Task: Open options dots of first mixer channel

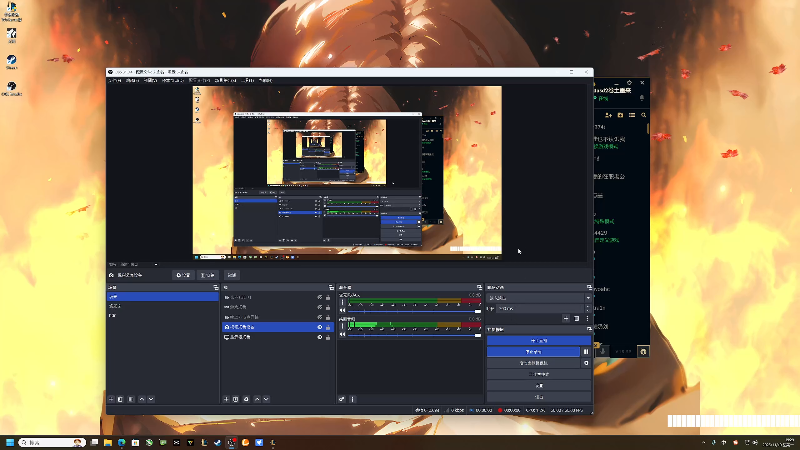Action: [343, 303]
